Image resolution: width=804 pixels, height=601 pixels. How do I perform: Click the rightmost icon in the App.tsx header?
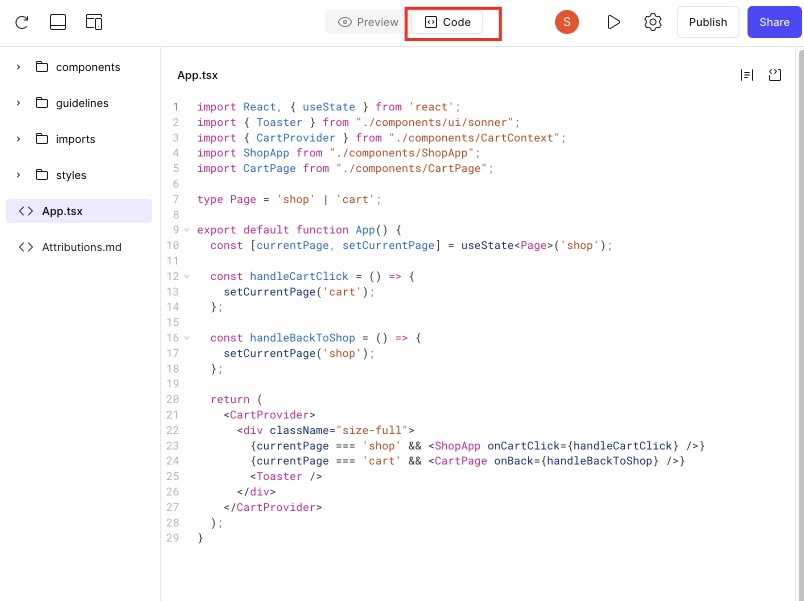pyautogui.click(x=775, y=75)
